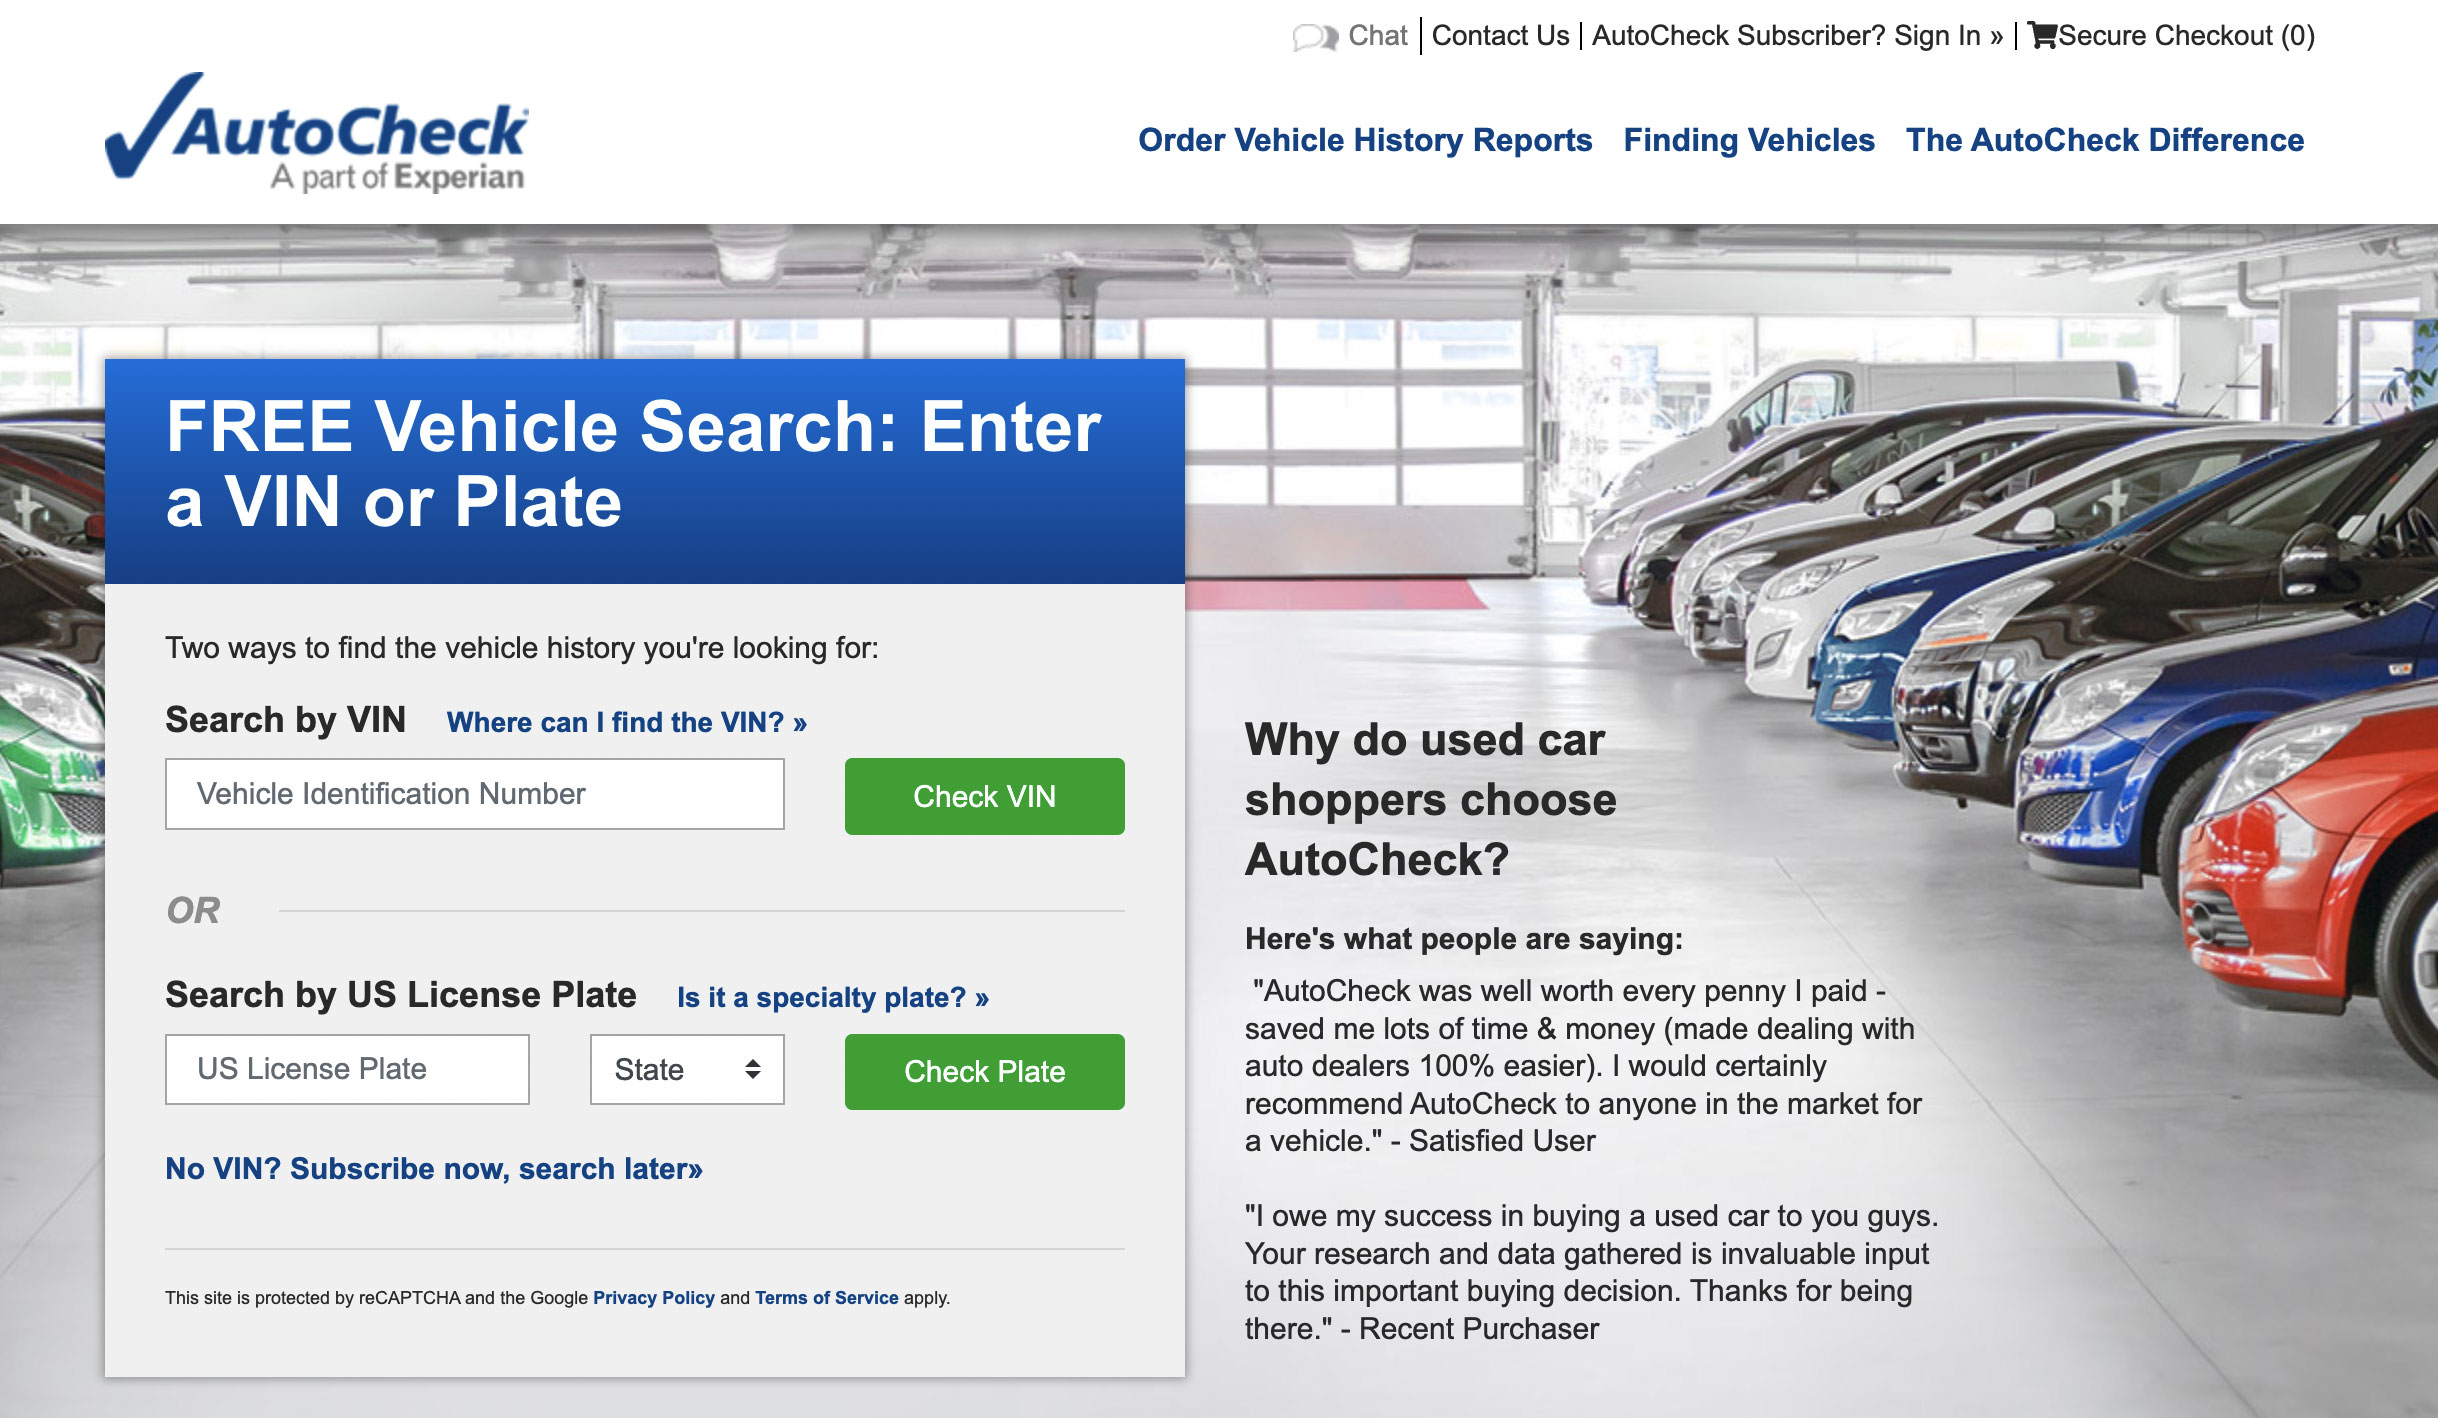Click Check VIN button
This screenshot has width=2438, height=1418.
(985, 793)
